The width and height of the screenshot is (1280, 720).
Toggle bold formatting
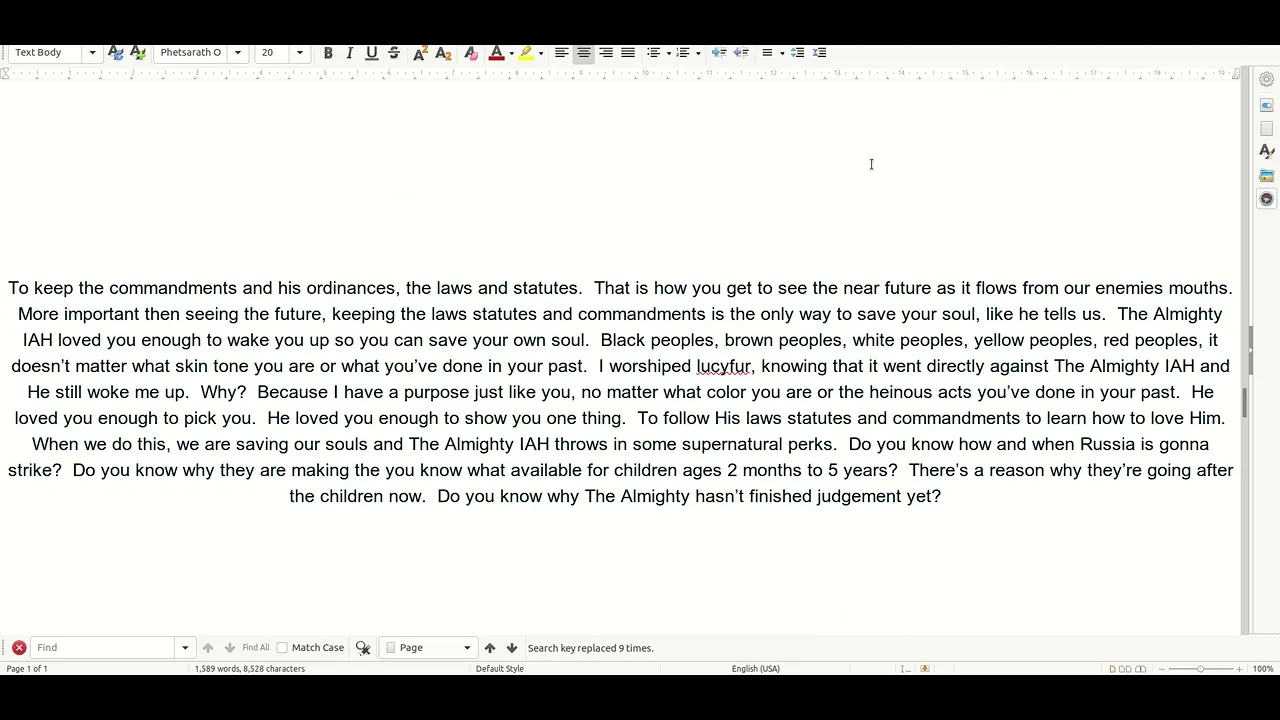pos(328,53)
